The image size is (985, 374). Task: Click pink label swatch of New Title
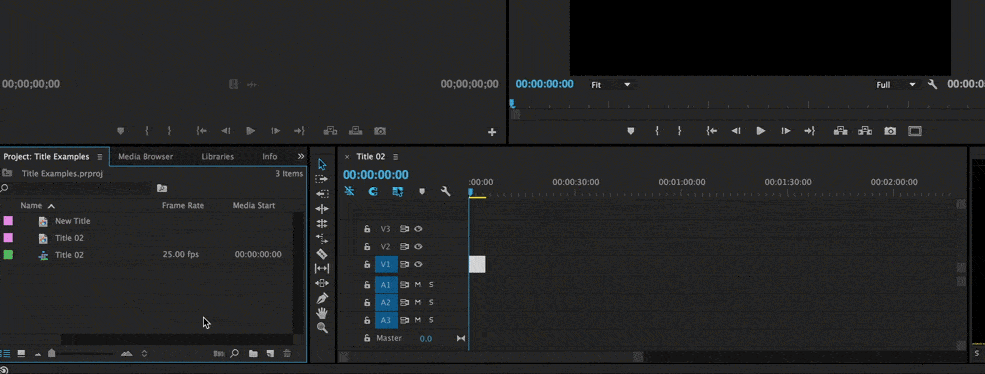click(x=8, y=221)
